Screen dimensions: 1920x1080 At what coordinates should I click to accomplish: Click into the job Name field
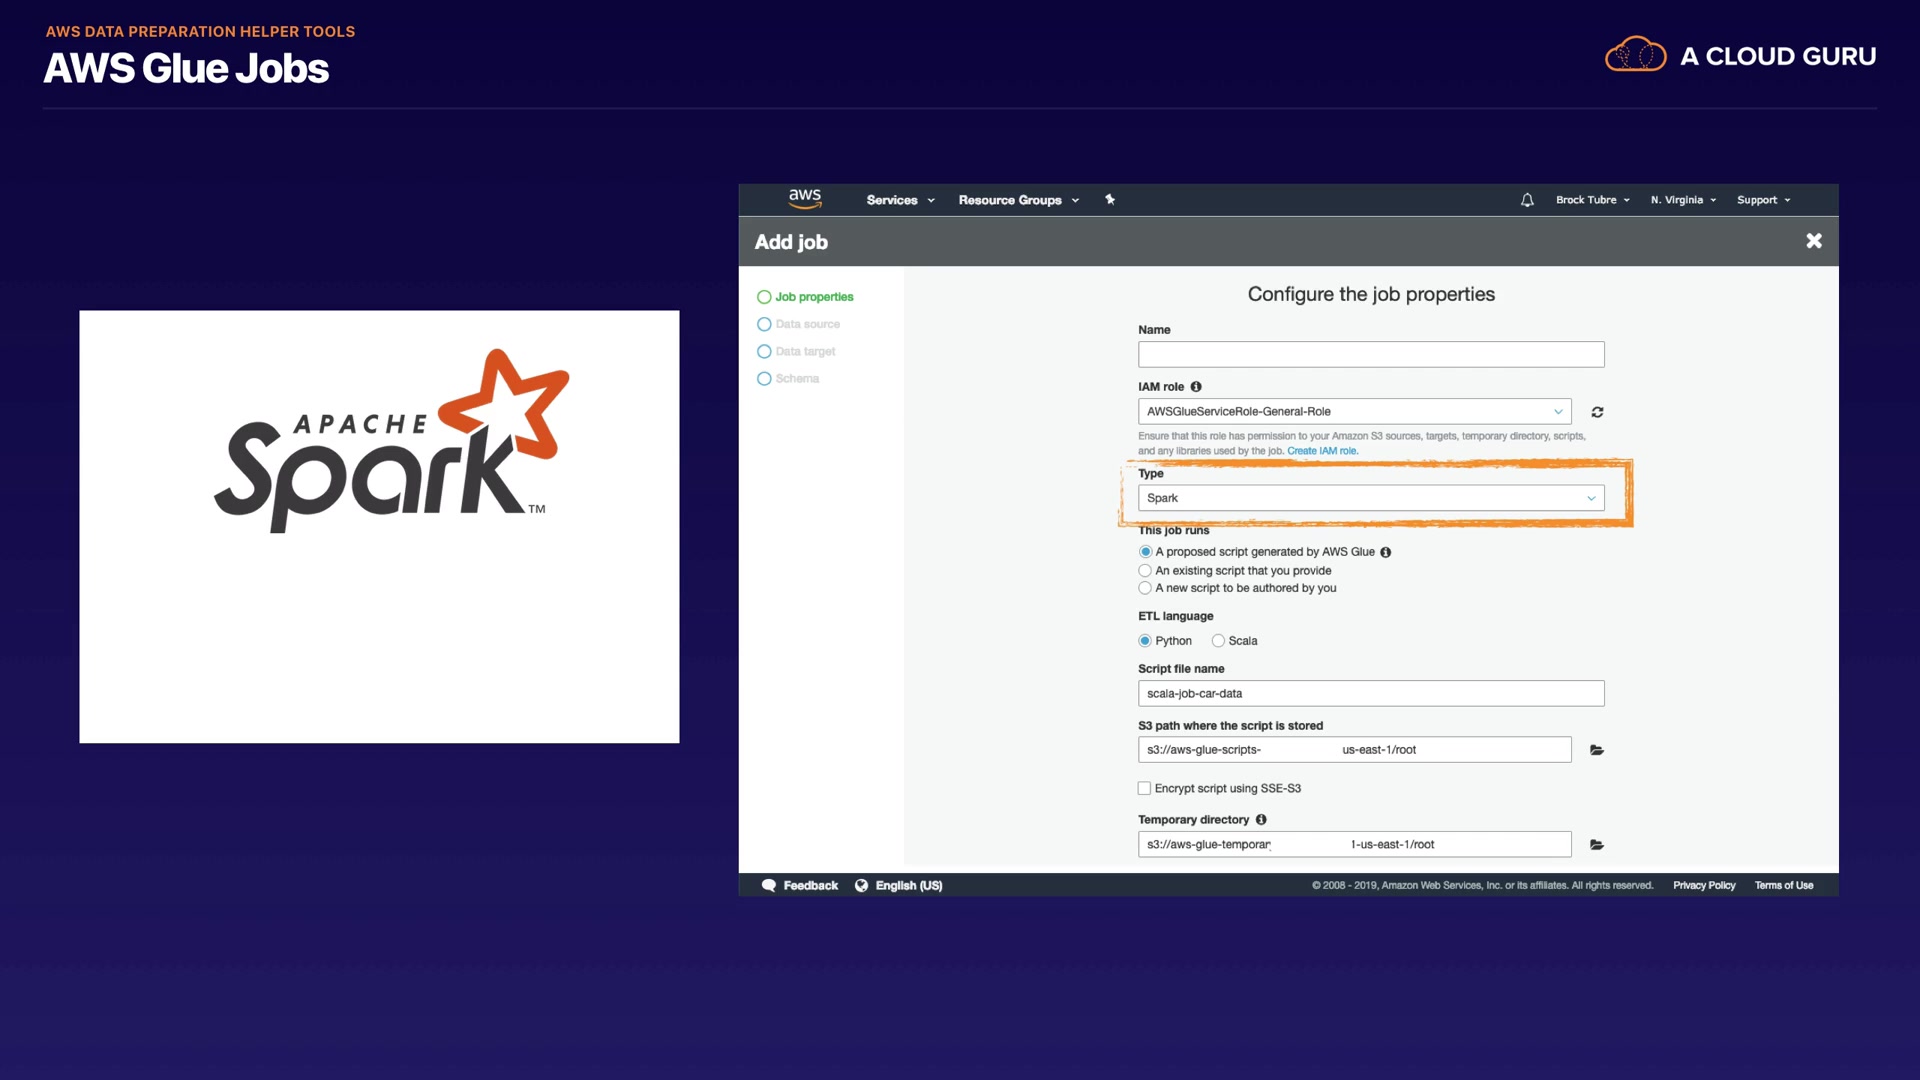coord(1370,355)
